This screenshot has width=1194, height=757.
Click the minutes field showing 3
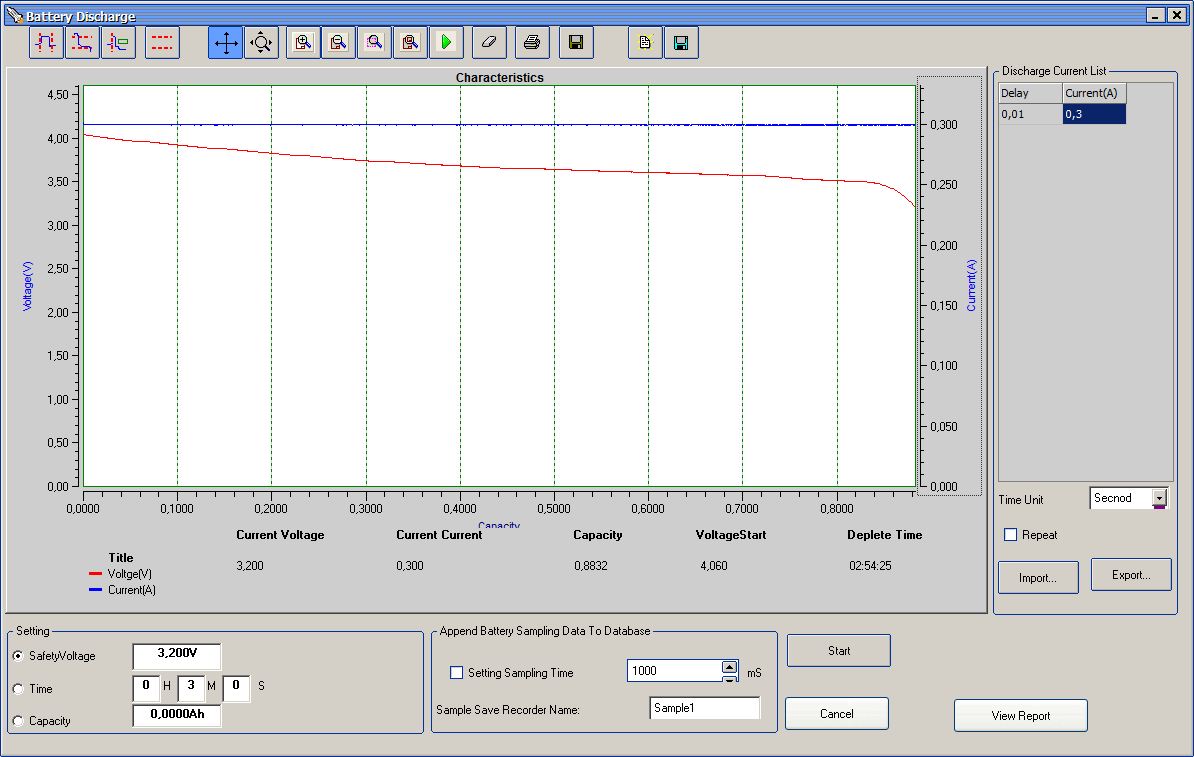pyautogui.click(x=191, y=686)
